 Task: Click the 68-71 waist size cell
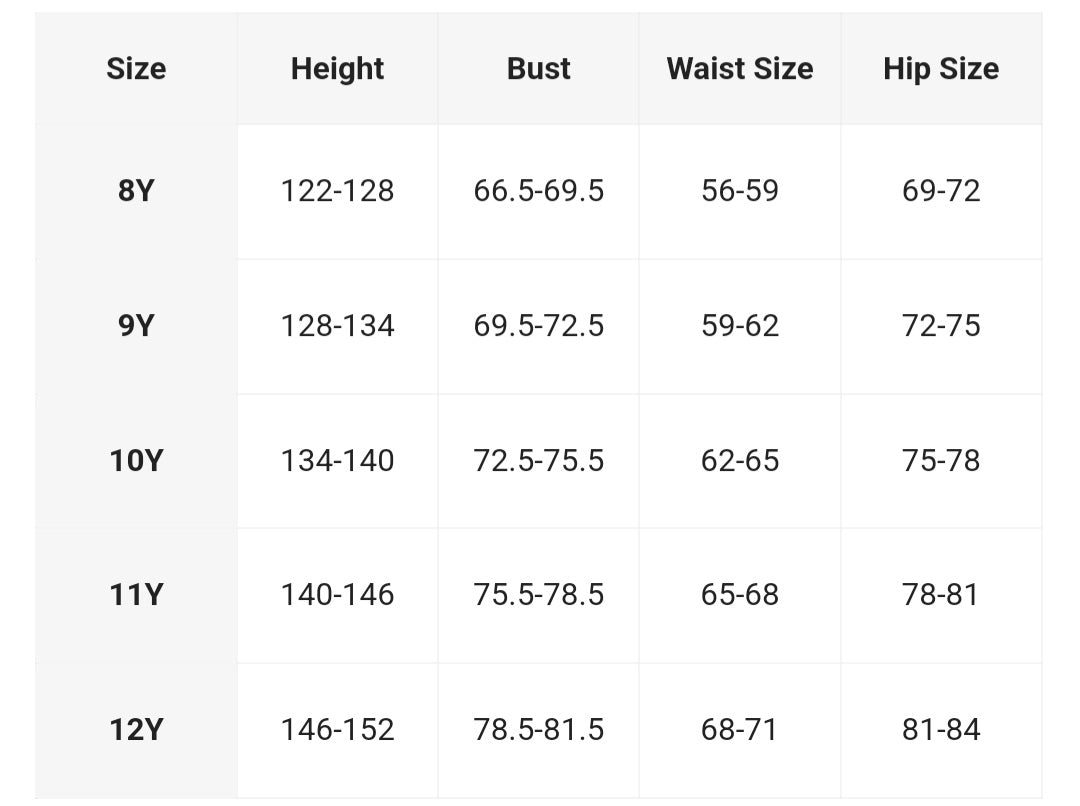tap(740, 730)
